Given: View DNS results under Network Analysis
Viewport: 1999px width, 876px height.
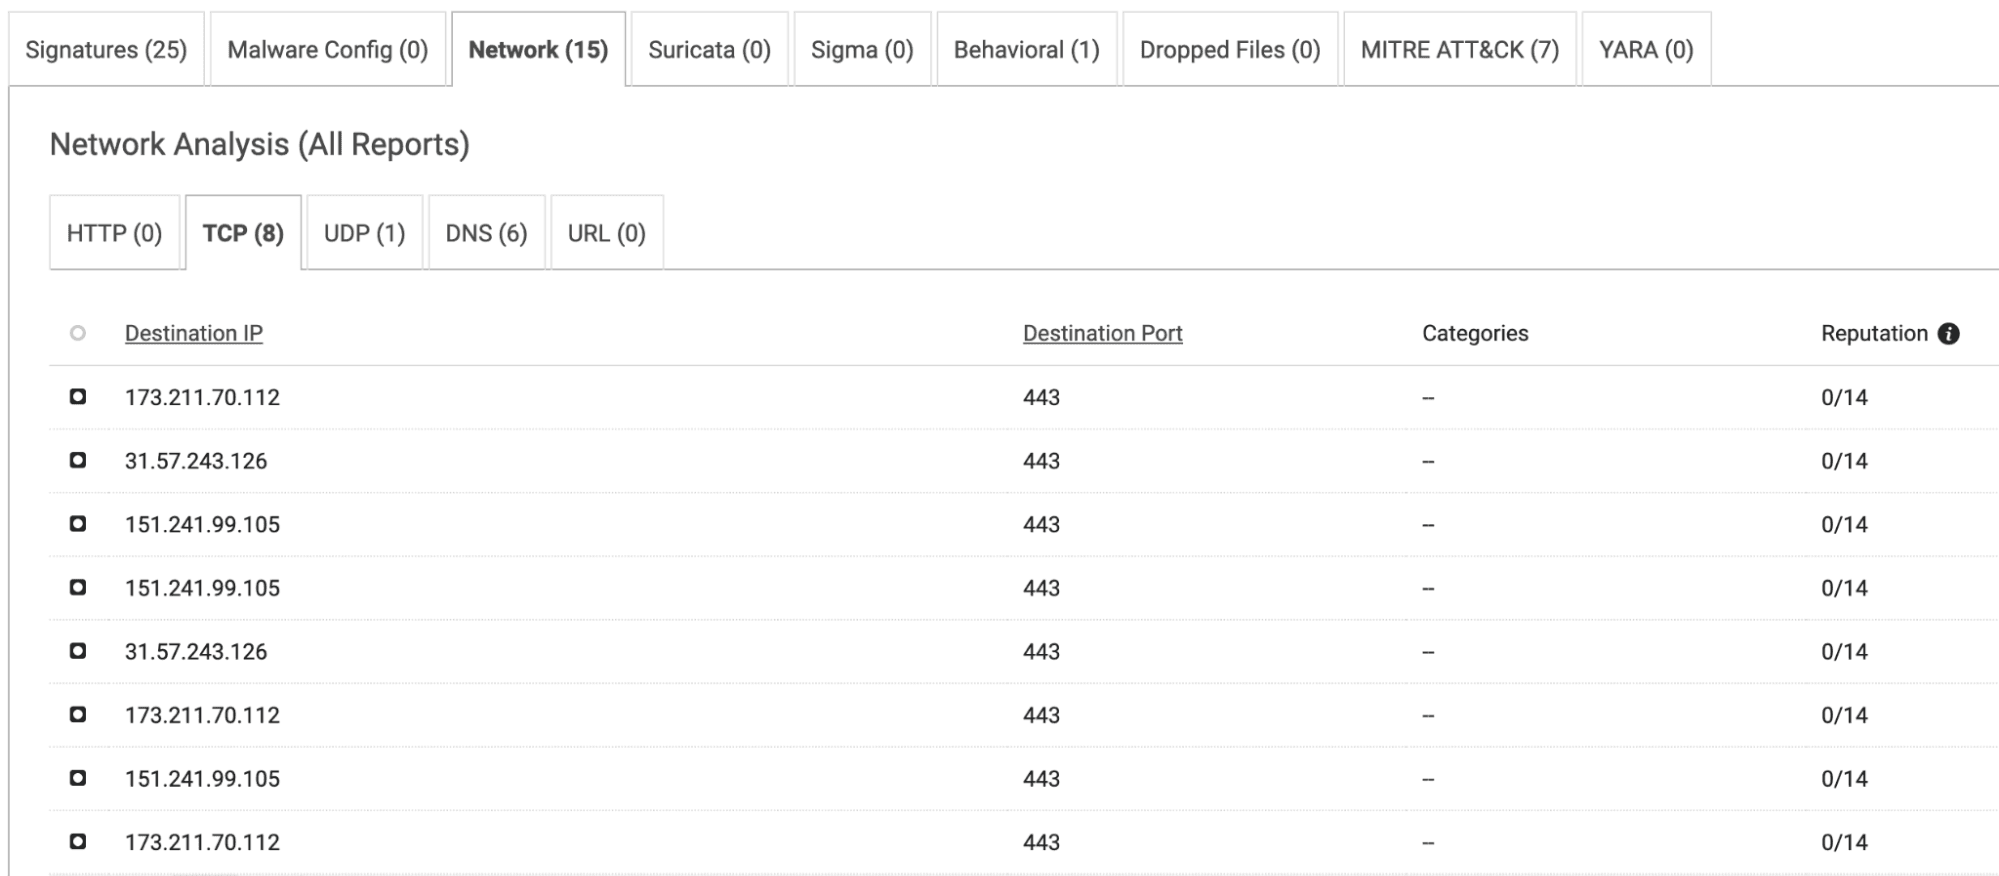Looking at the screenshot, I should [x=487, y=231].
